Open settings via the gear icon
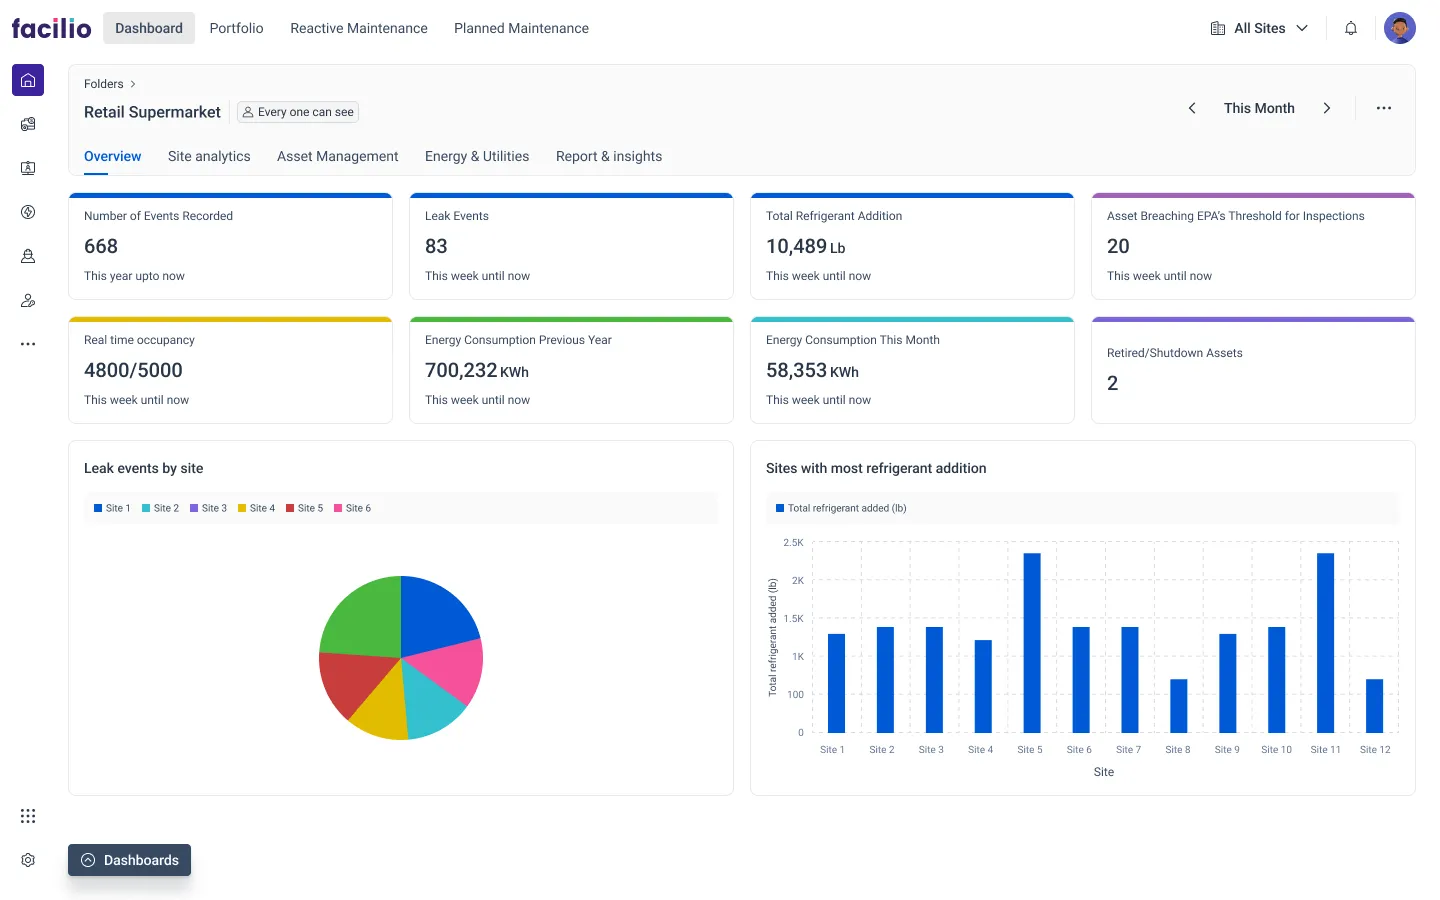Viewport: 1440px width, 900px height. (x=27, y=859)
